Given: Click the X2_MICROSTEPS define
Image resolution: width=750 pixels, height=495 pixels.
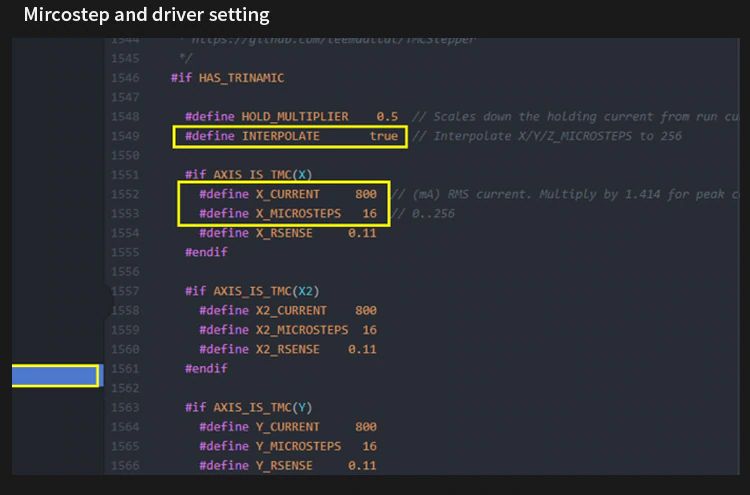Looking at the screenshot, I should (288, 330).
